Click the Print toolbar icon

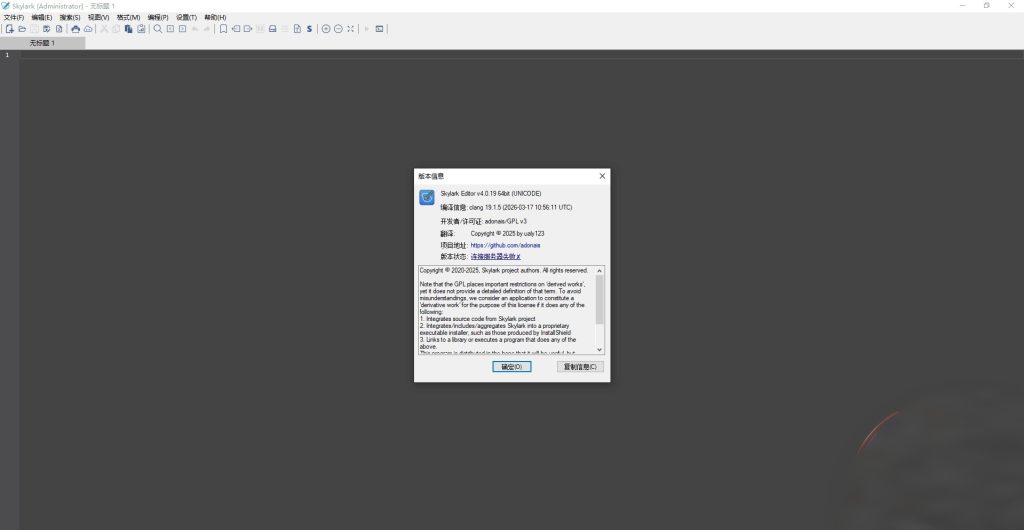[76, 29]
